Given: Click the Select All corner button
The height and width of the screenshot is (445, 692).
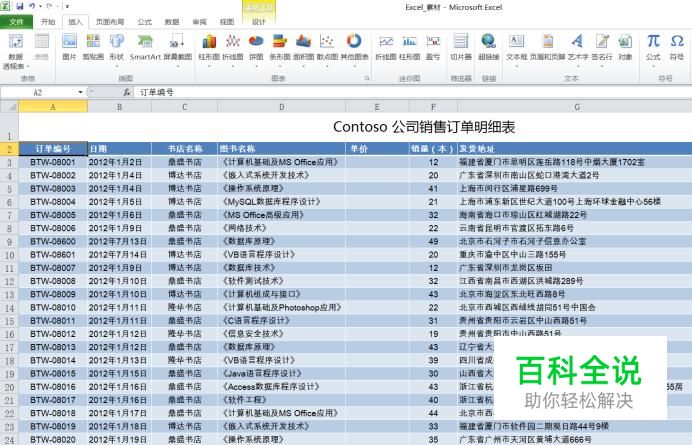Looking at the screenshot, I should point(9,107).
